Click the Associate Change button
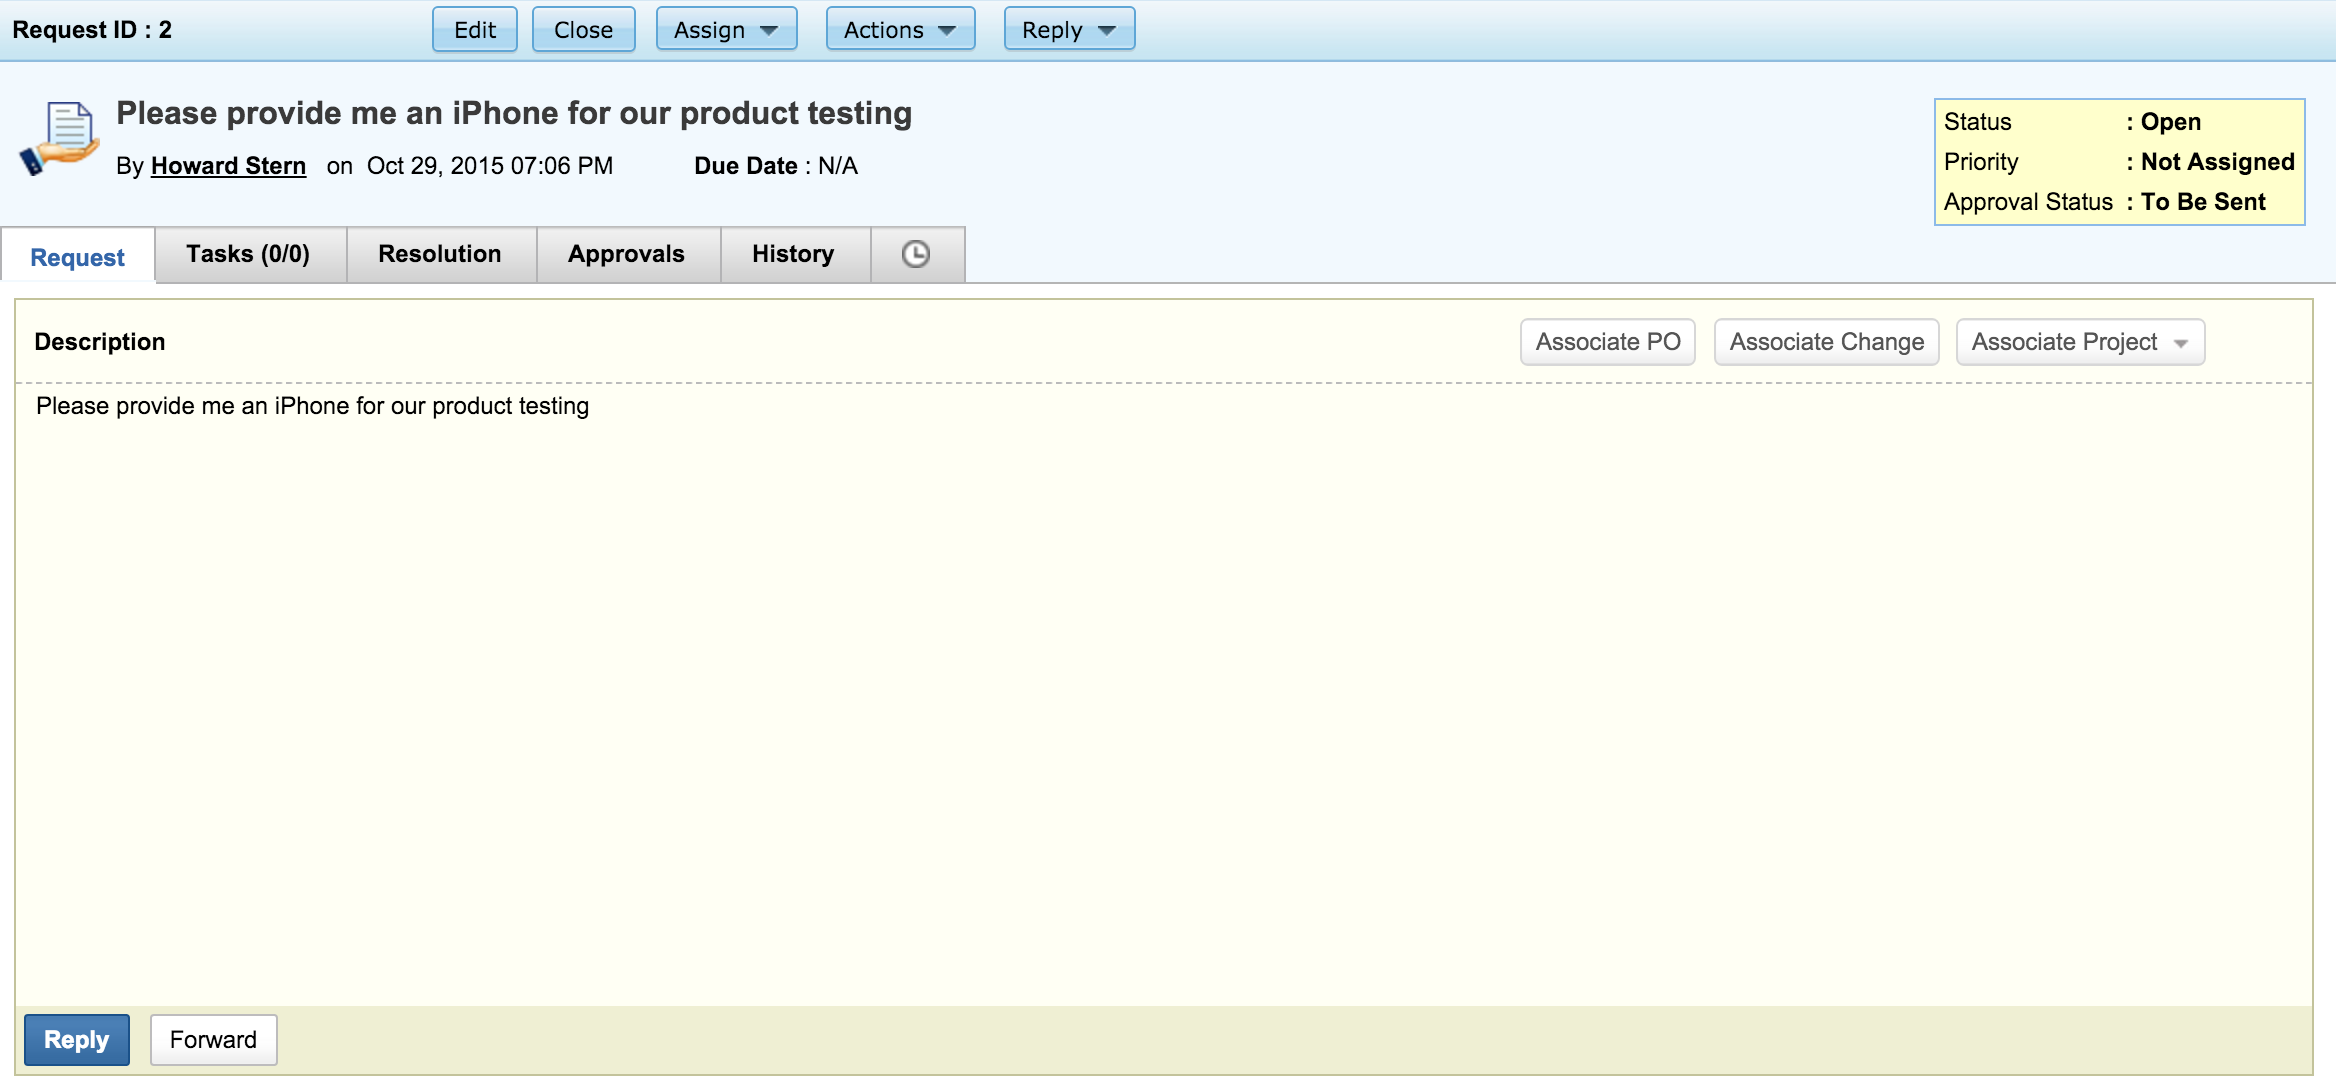2336x1086 pixels. click(1826, 342)
